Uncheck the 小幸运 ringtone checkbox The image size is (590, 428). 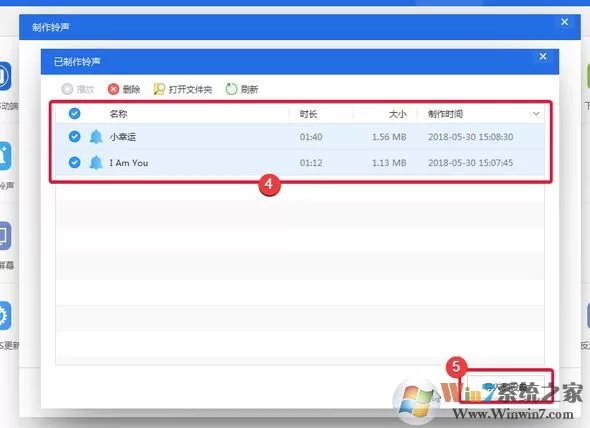[x=75, y=136]
